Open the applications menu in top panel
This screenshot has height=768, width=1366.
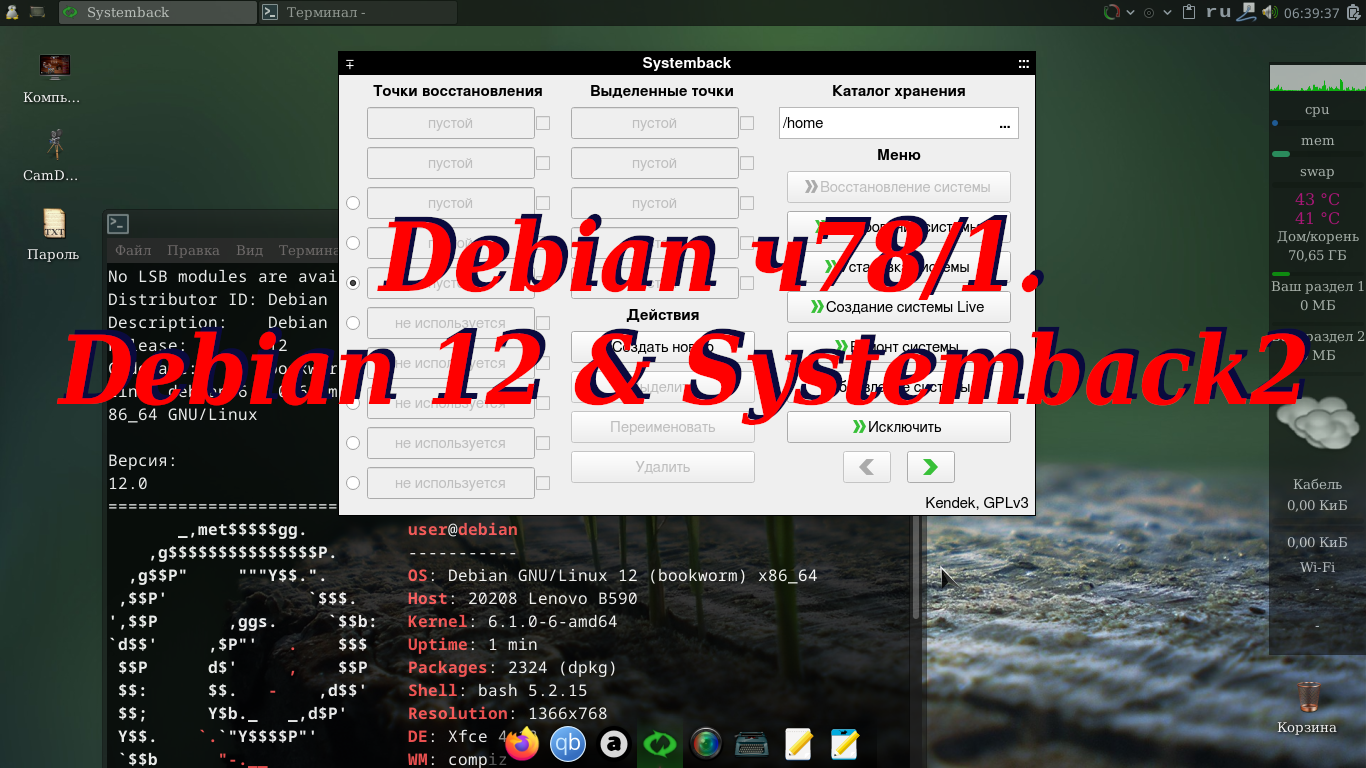11,12
